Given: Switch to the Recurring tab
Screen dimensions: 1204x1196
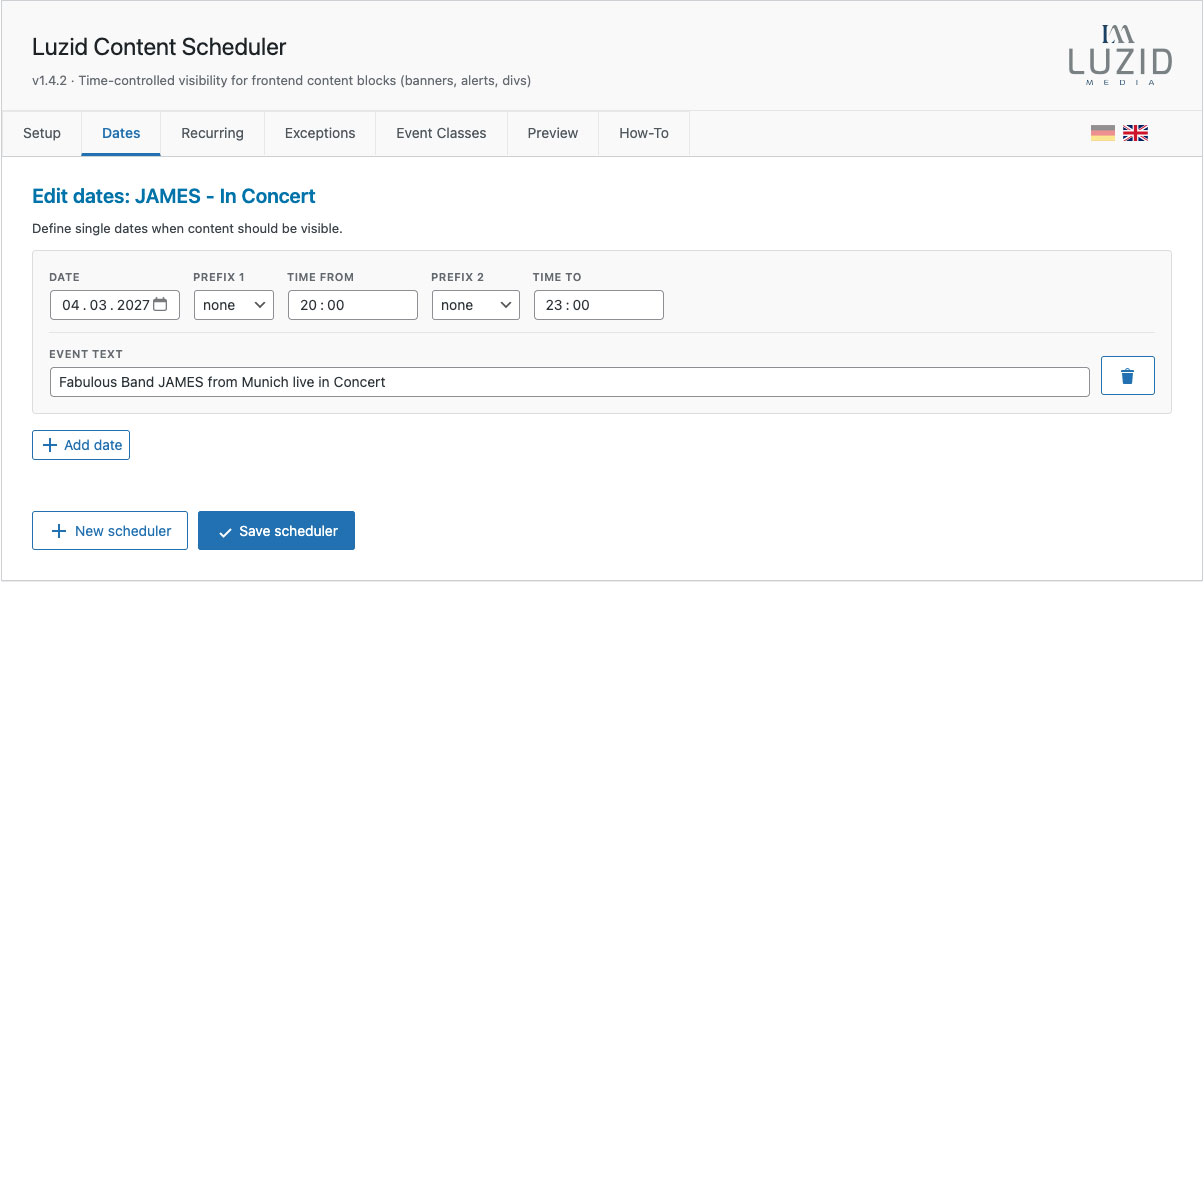Looking at the screenshot, I should [212, 133].
